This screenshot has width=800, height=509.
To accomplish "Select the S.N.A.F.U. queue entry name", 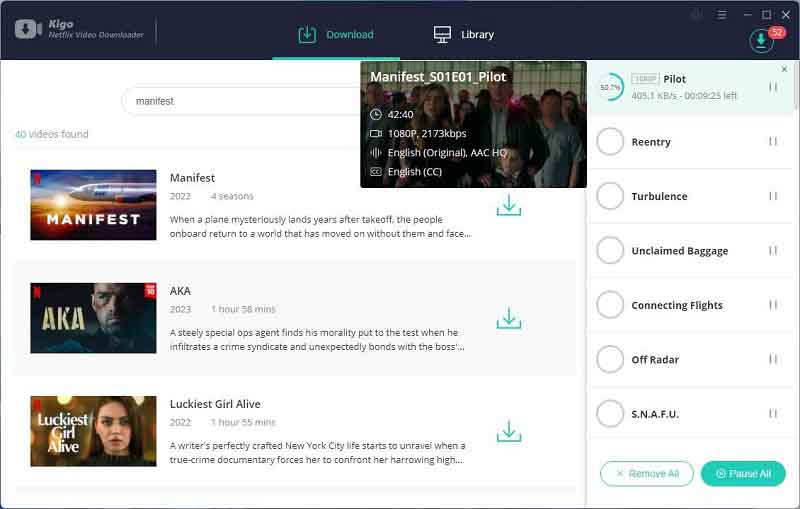I will pyautogui.click(x=655, y=414).
